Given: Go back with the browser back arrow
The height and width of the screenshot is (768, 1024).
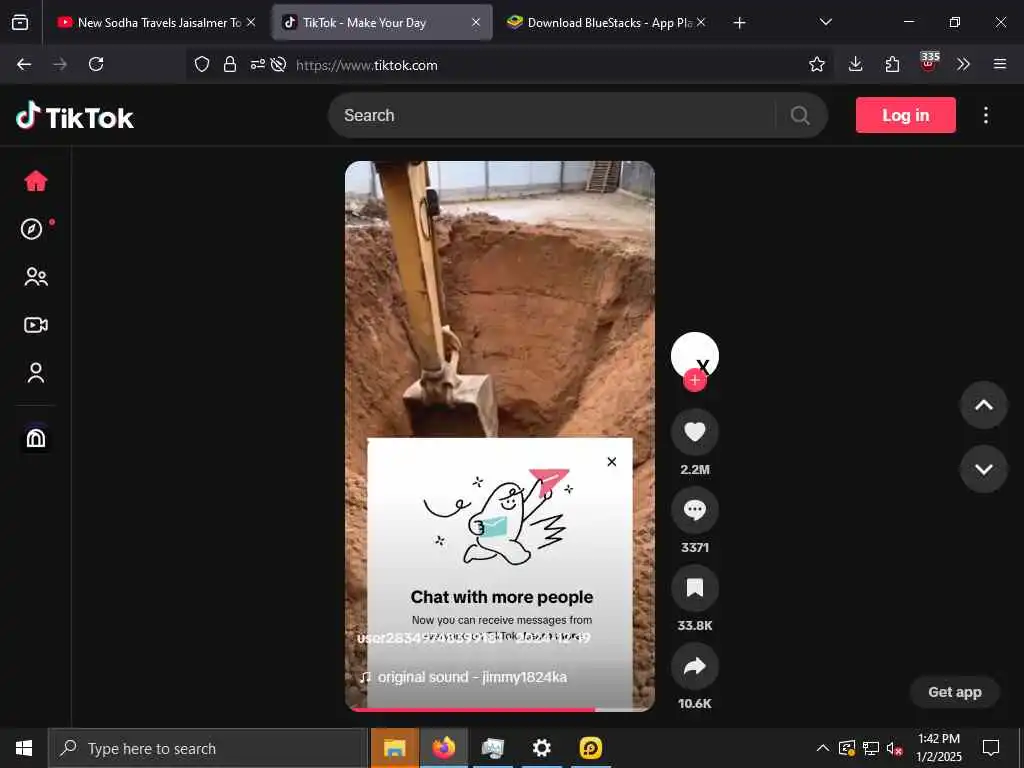Looking at the screenshot, I should (x=24, y=64).
